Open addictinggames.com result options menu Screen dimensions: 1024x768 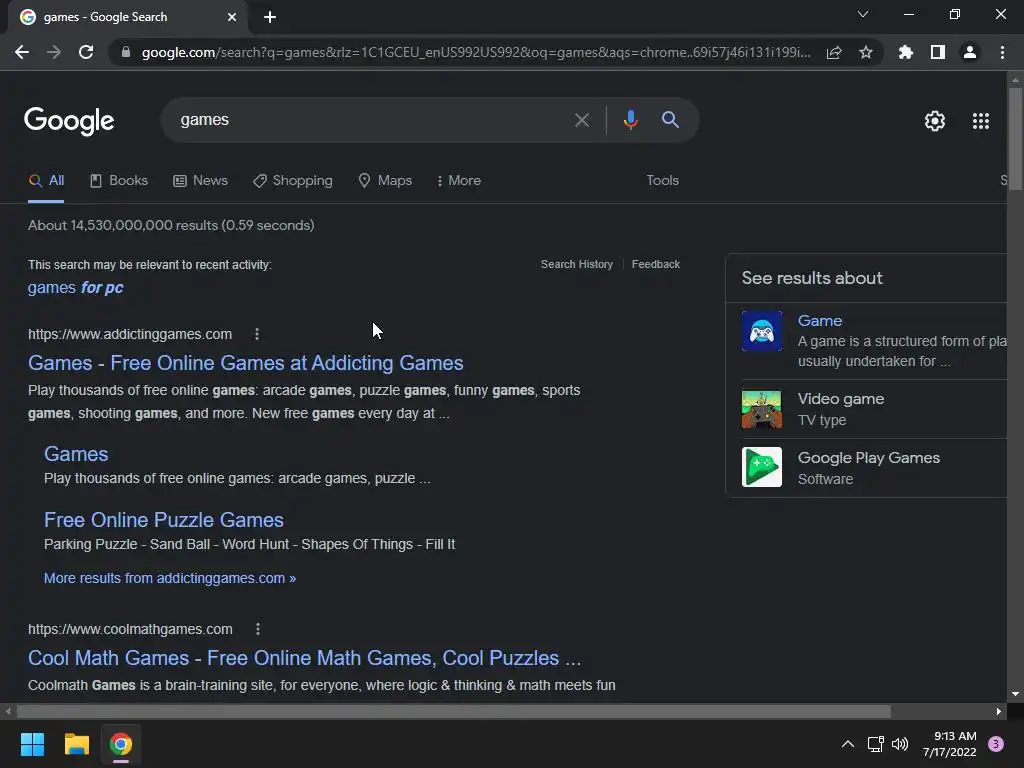coord(257,334)
